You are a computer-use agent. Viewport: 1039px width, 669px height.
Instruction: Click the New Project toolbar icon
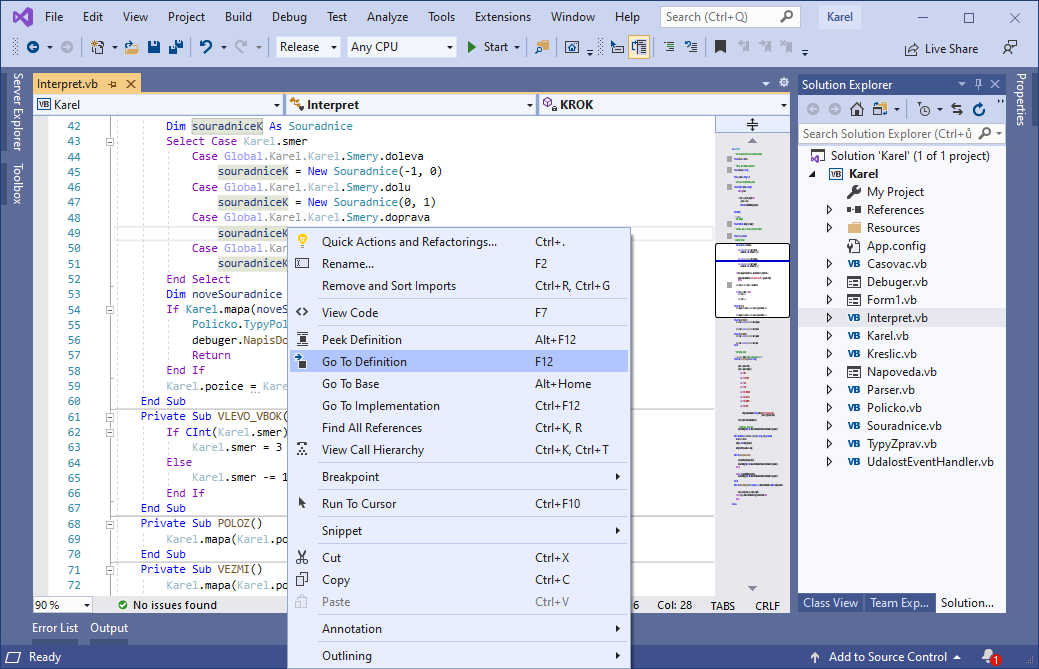click(97, 47)
